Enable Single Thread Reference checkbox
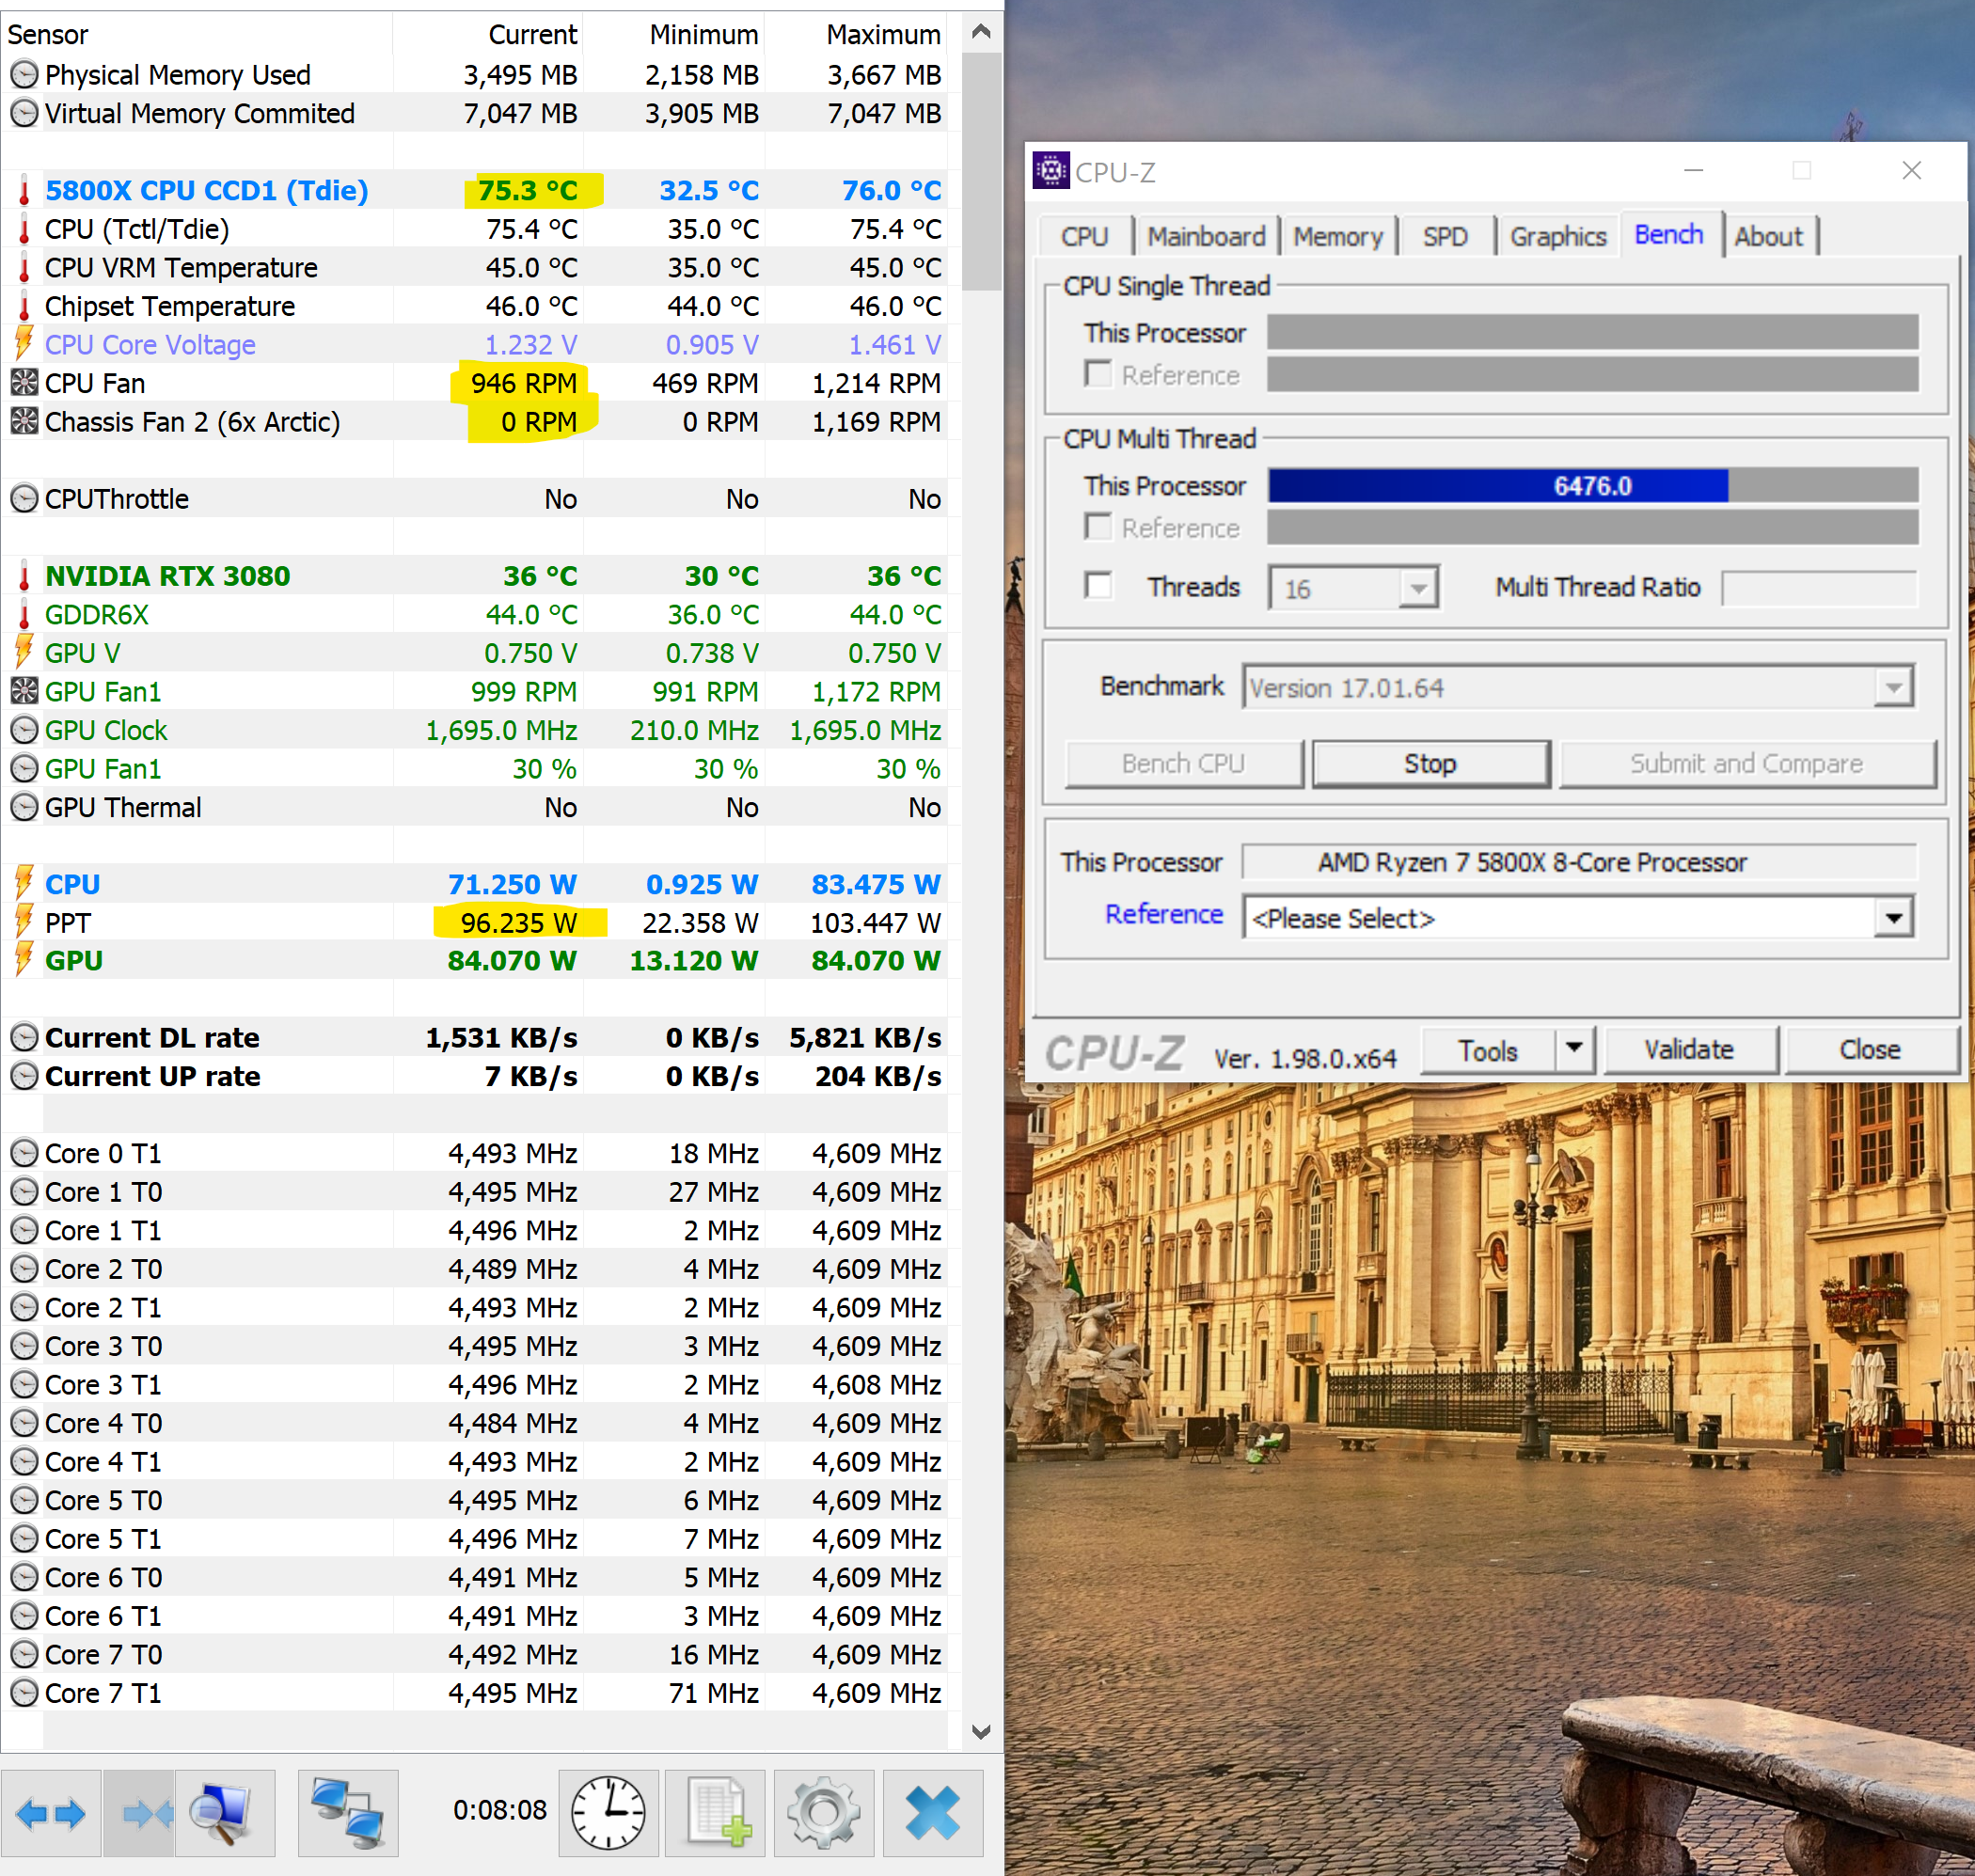Image resolution: width=1975 pixels, height=1876 pixels. click(x=1098, y=374)
